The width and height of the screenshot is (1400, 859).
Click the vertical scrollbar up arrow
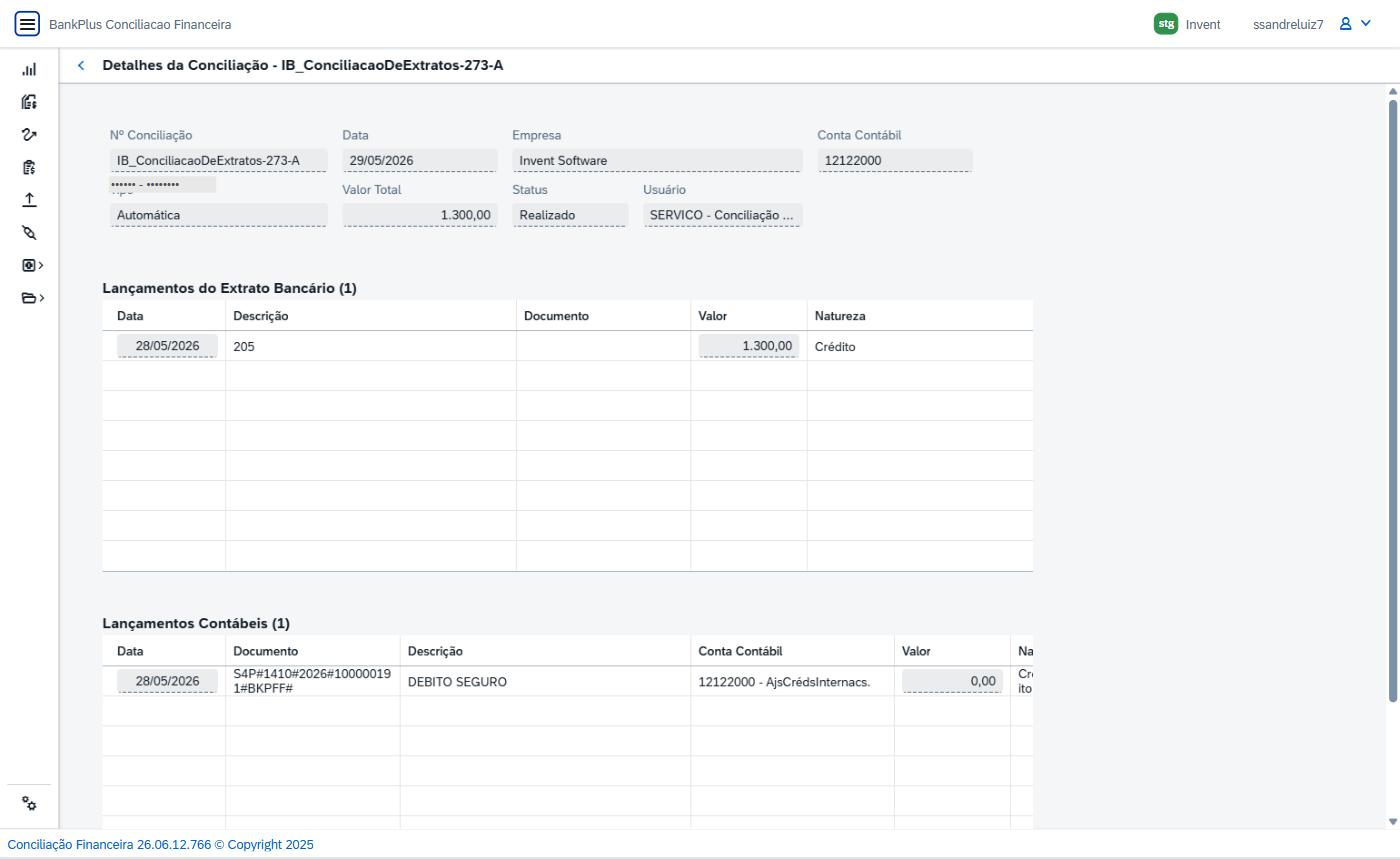(x=1393, y=92)
